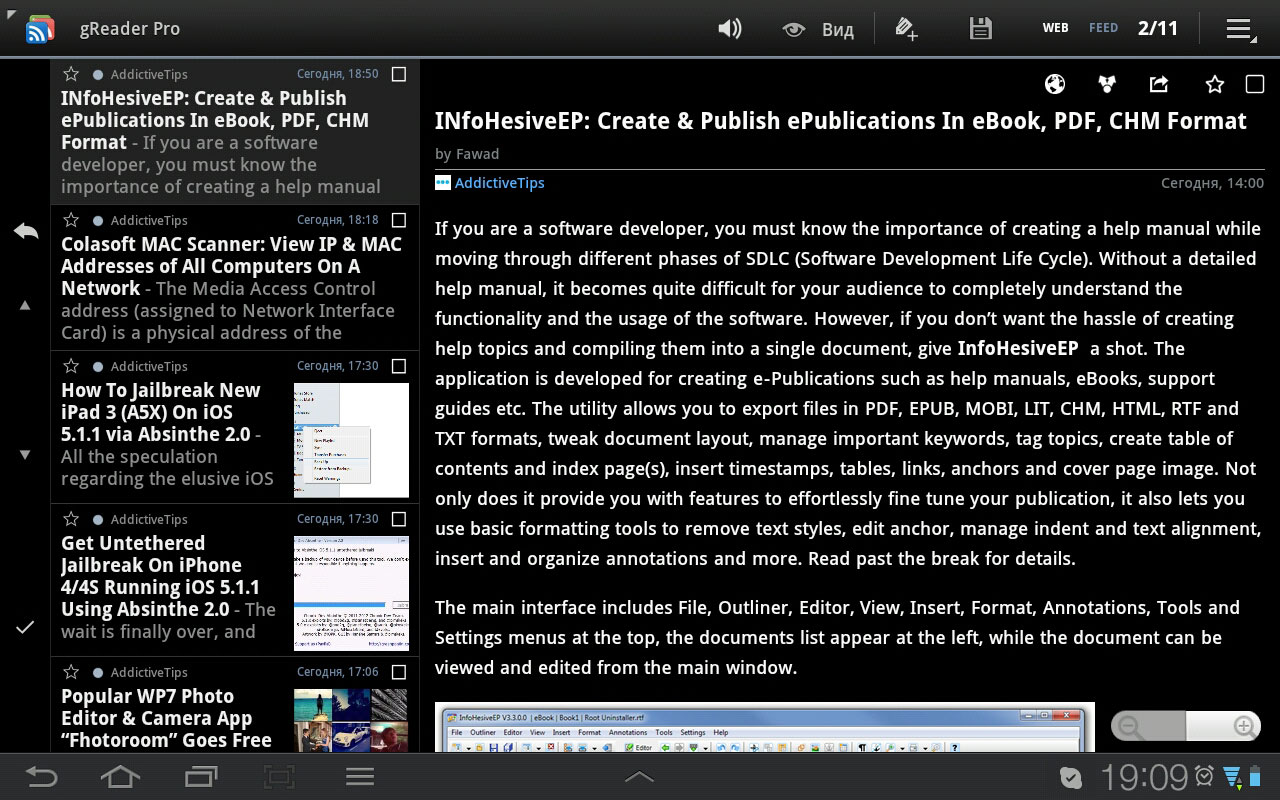
Task: Open thumbnail of the iPad 3 jailbreak article
Action: click(351, 440)
